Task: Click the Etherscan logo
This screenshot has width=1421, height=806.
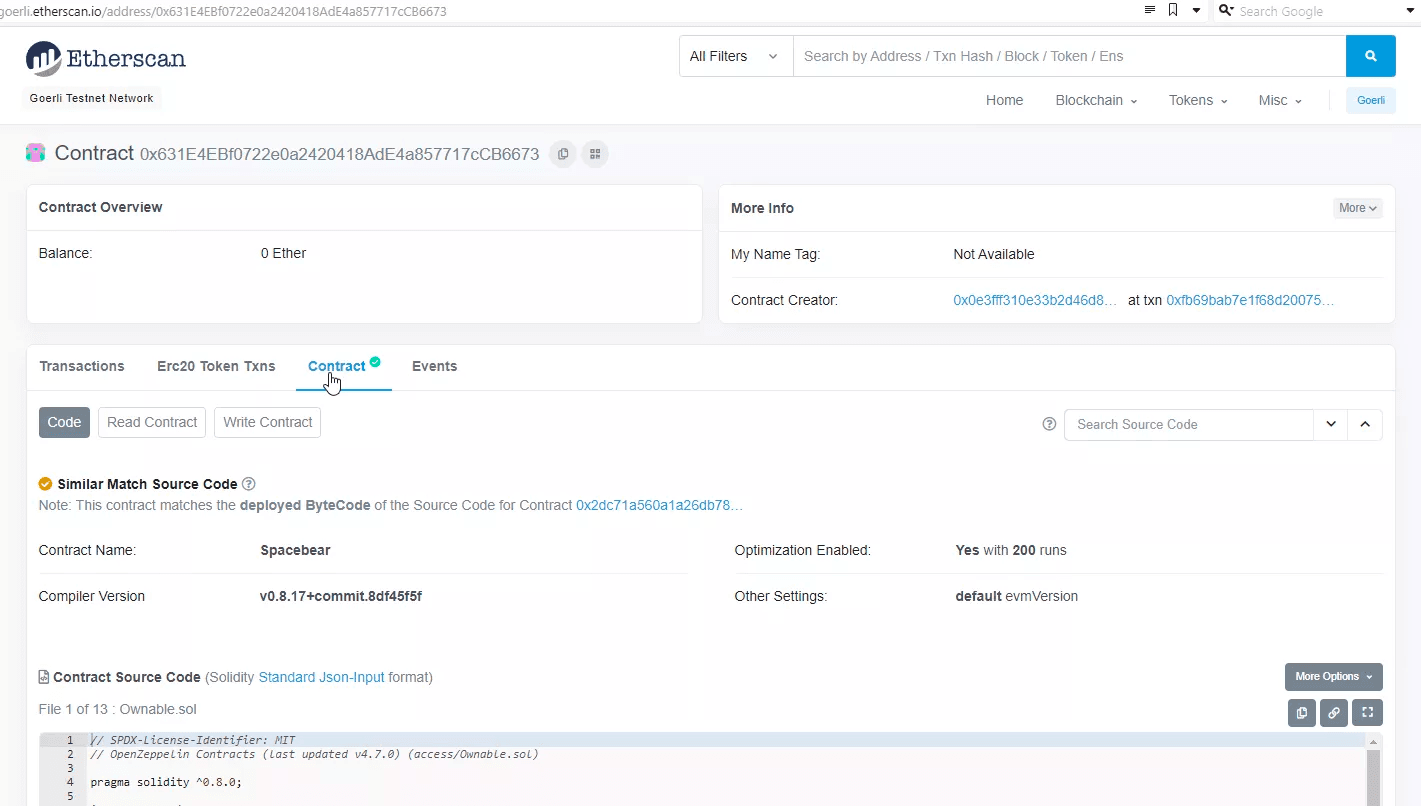Action: click(x=106, y=58)
